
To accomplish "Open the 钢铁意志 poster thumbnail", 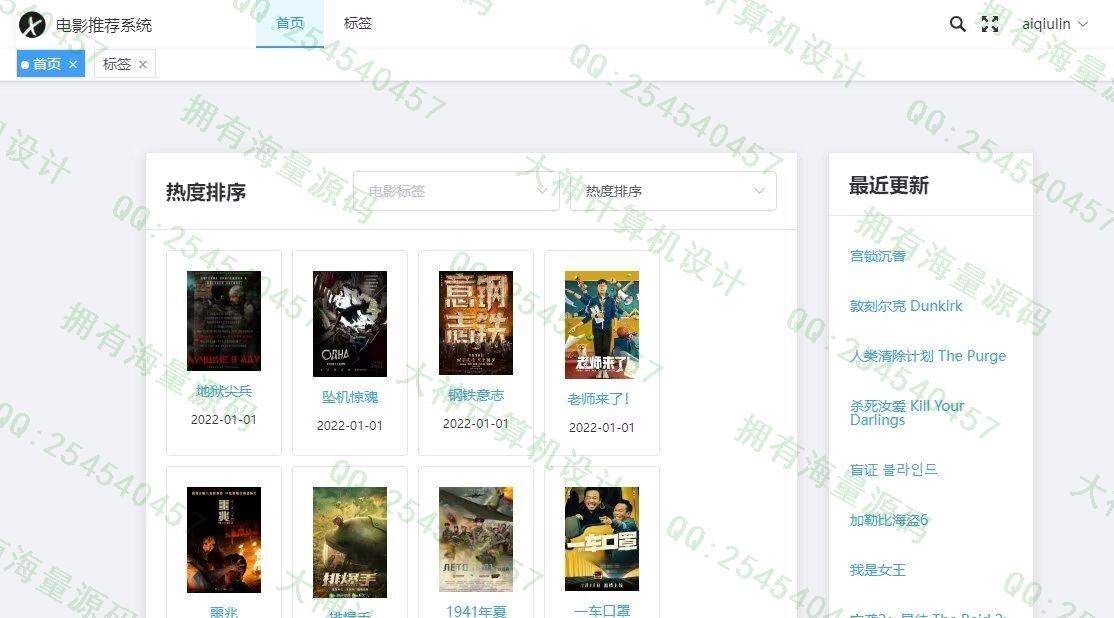I will [475, 322].
